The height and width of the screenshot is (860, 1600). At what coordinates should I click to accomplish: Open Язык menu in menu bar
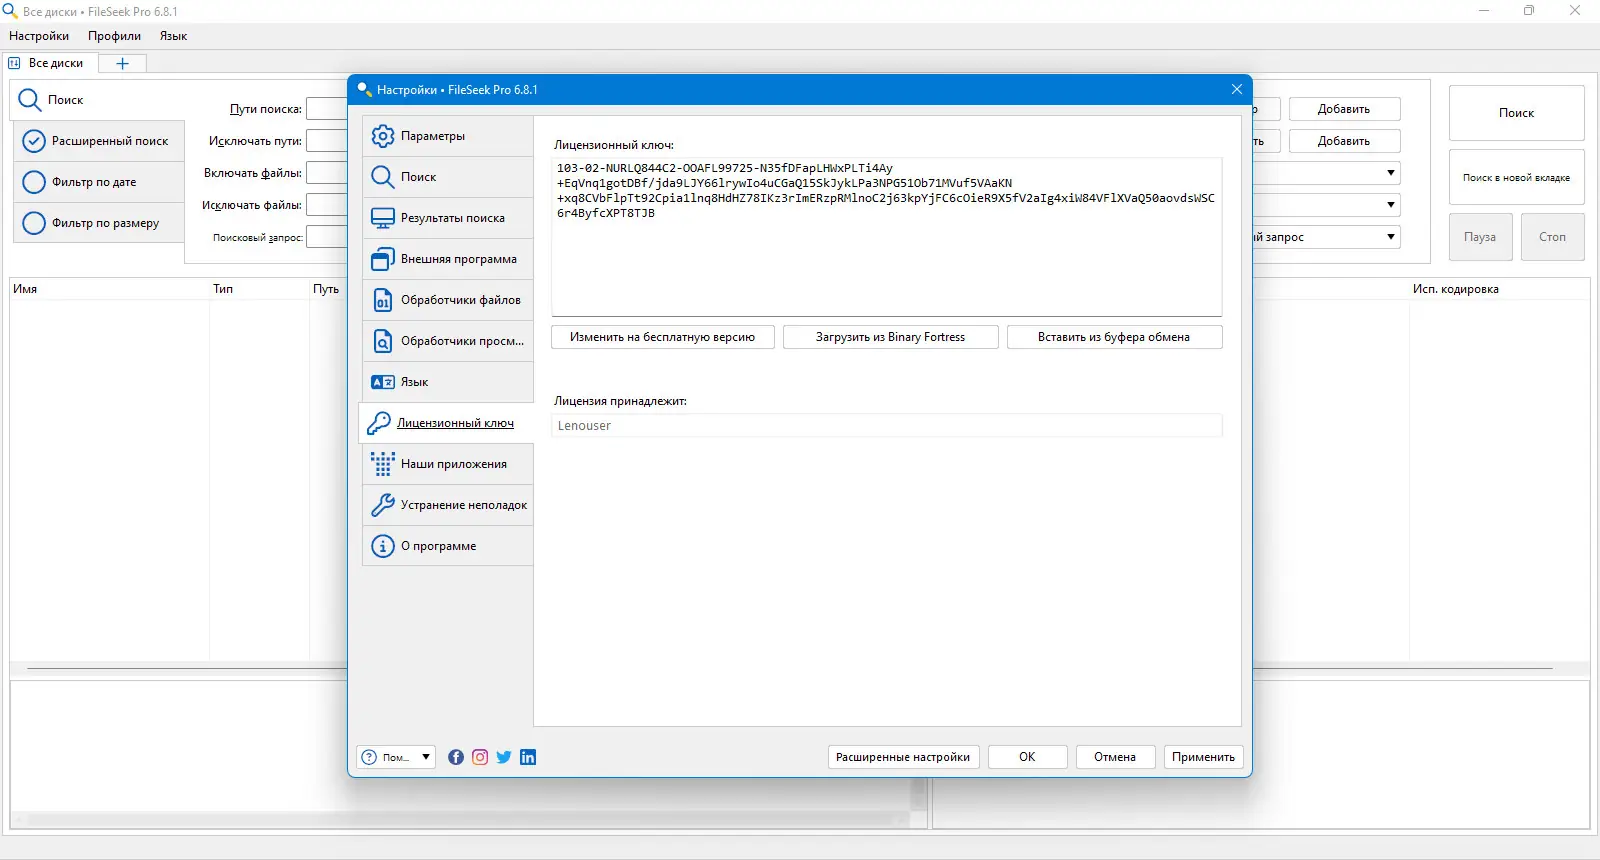click(x=173, y=36)
